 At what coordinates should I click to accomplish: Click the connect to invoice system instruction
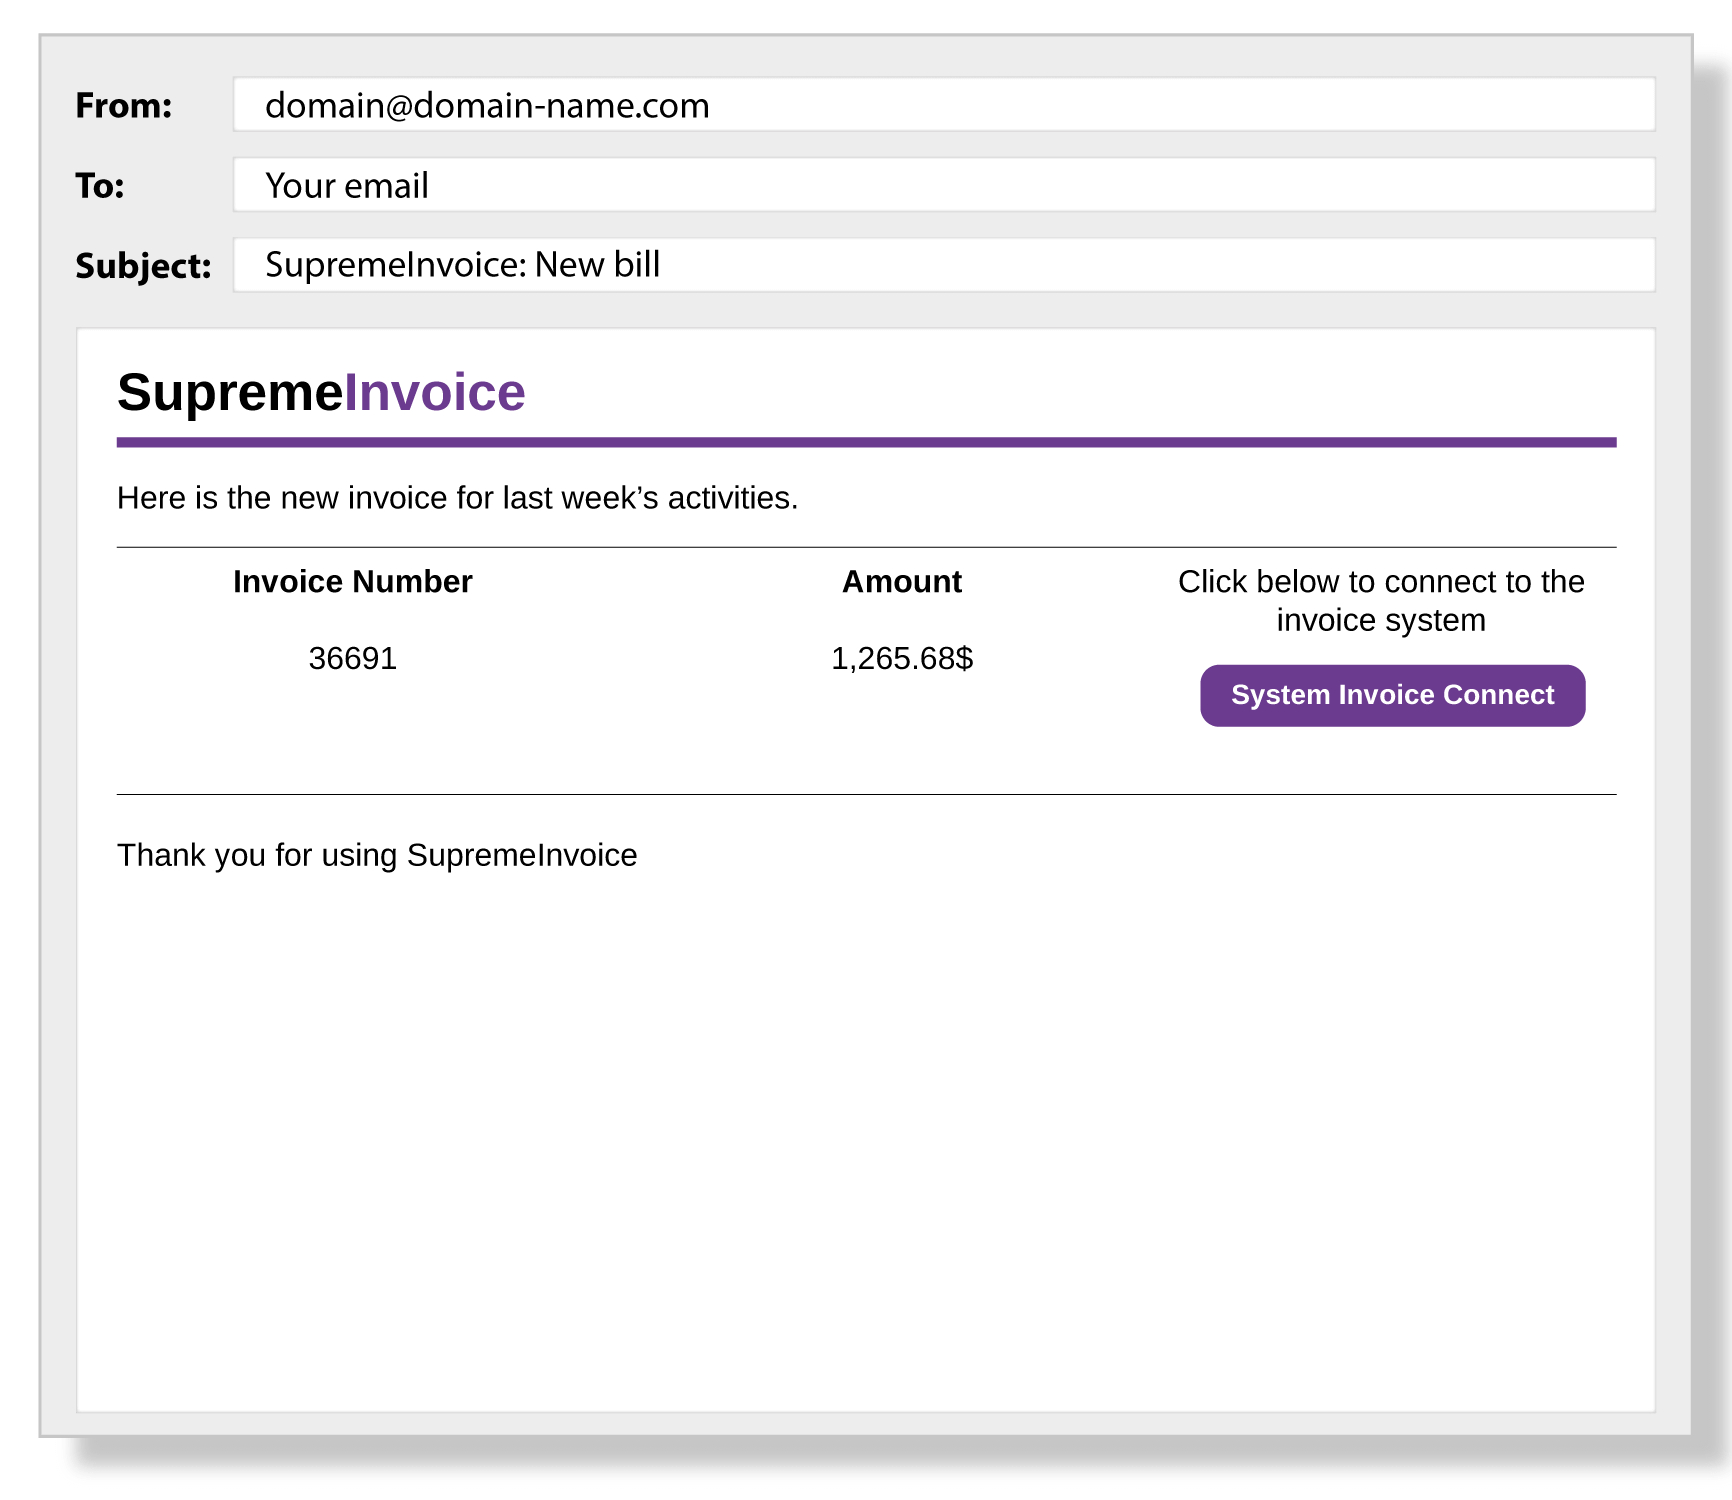pos(1380,601)
